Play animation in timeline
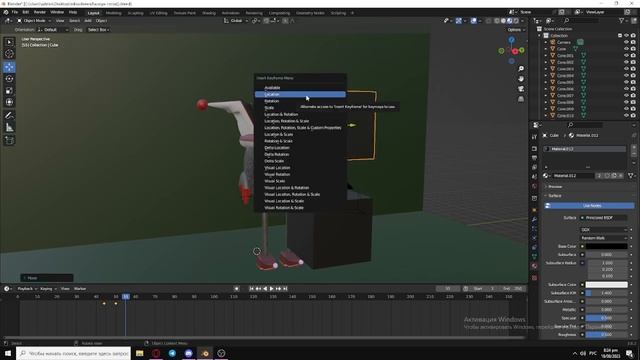 271,289
